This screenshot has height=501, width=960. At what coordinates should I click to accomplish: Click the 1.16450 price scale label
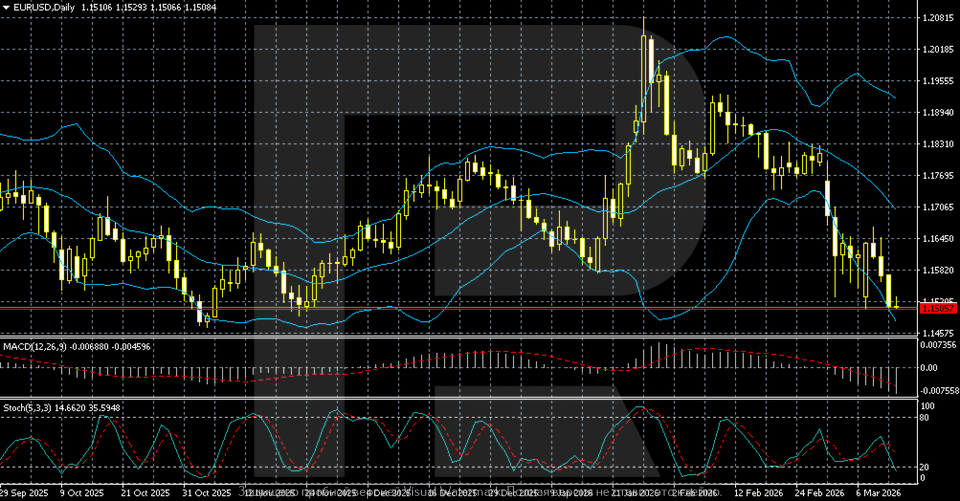(938, 239)
